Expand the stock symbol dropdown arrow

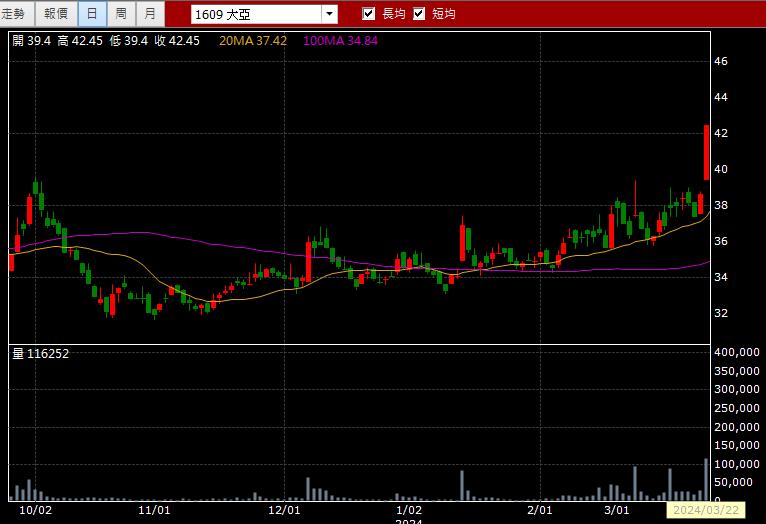[x=330, y=14]
